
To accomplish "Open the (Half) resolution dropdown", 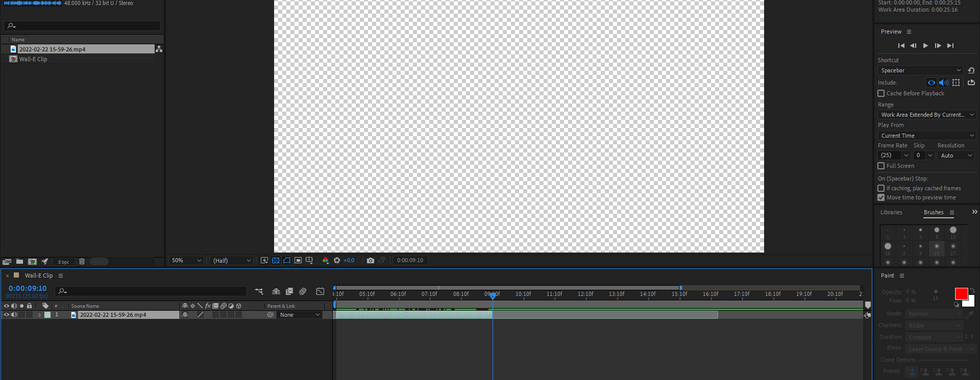I will tap(231, 261).
